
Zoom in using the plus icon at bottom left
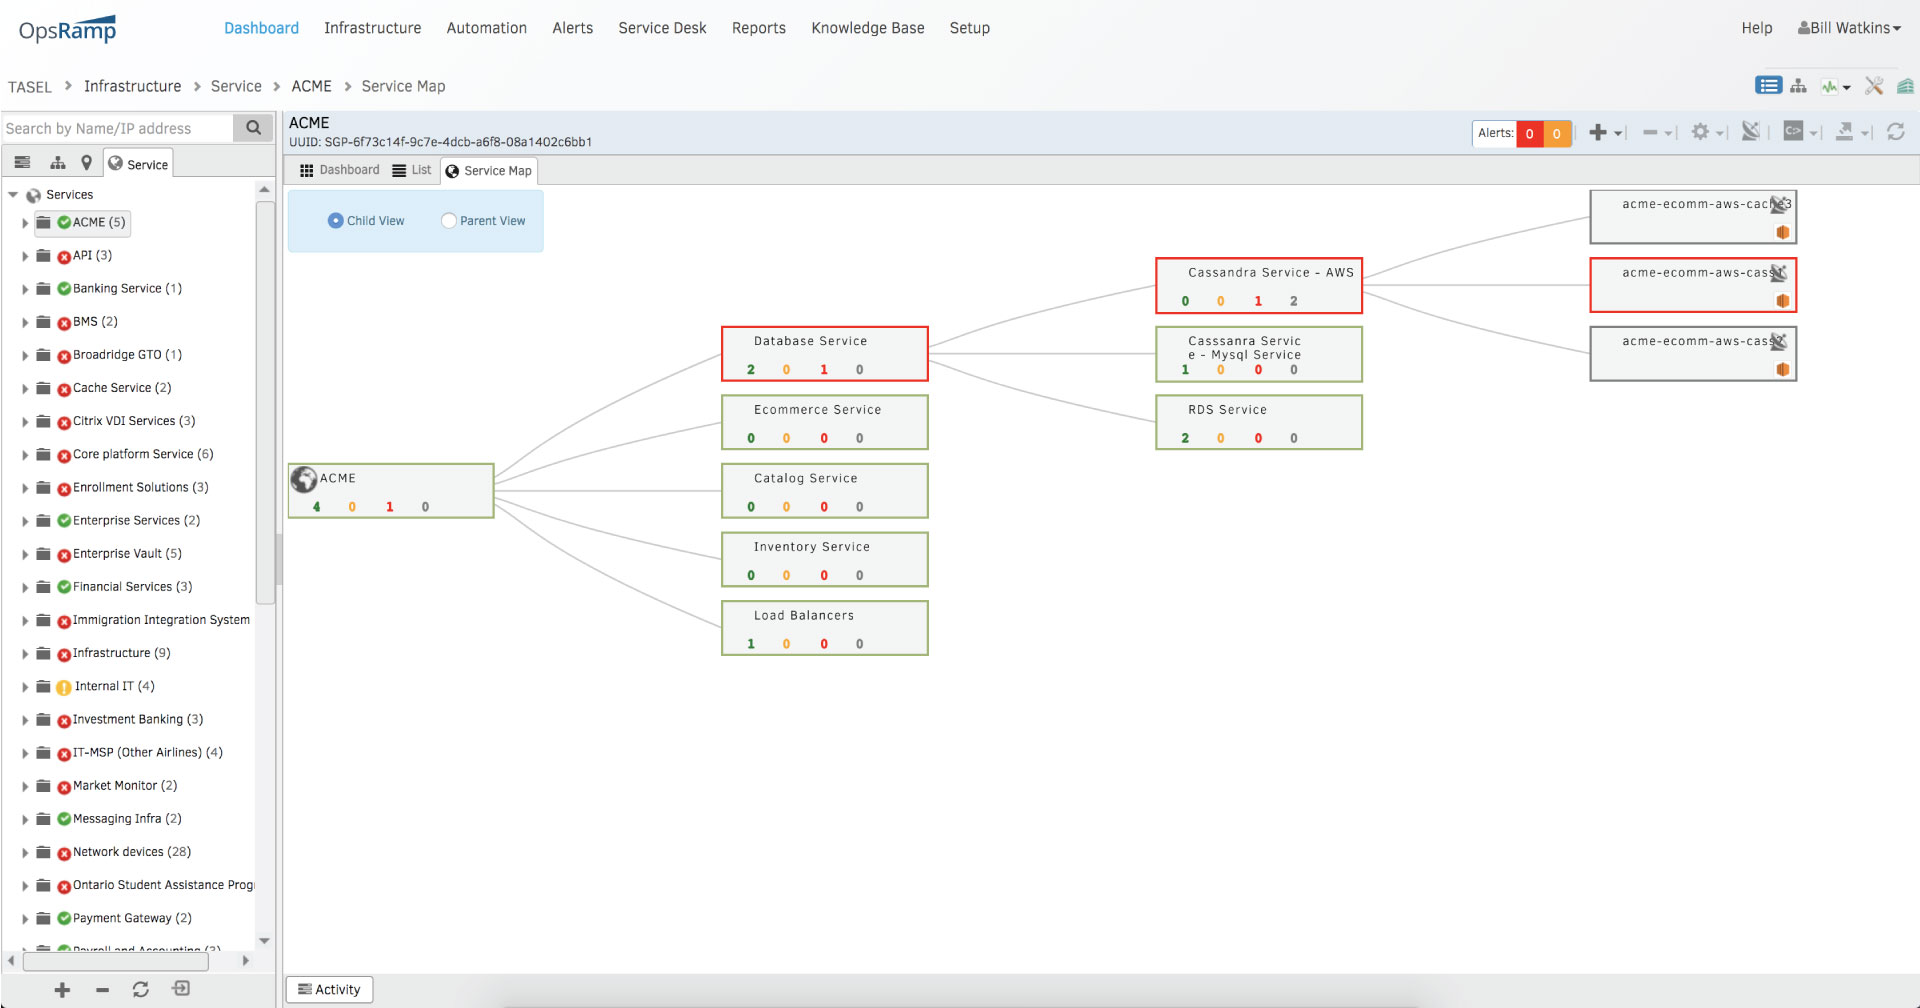(x=62, y=989)
